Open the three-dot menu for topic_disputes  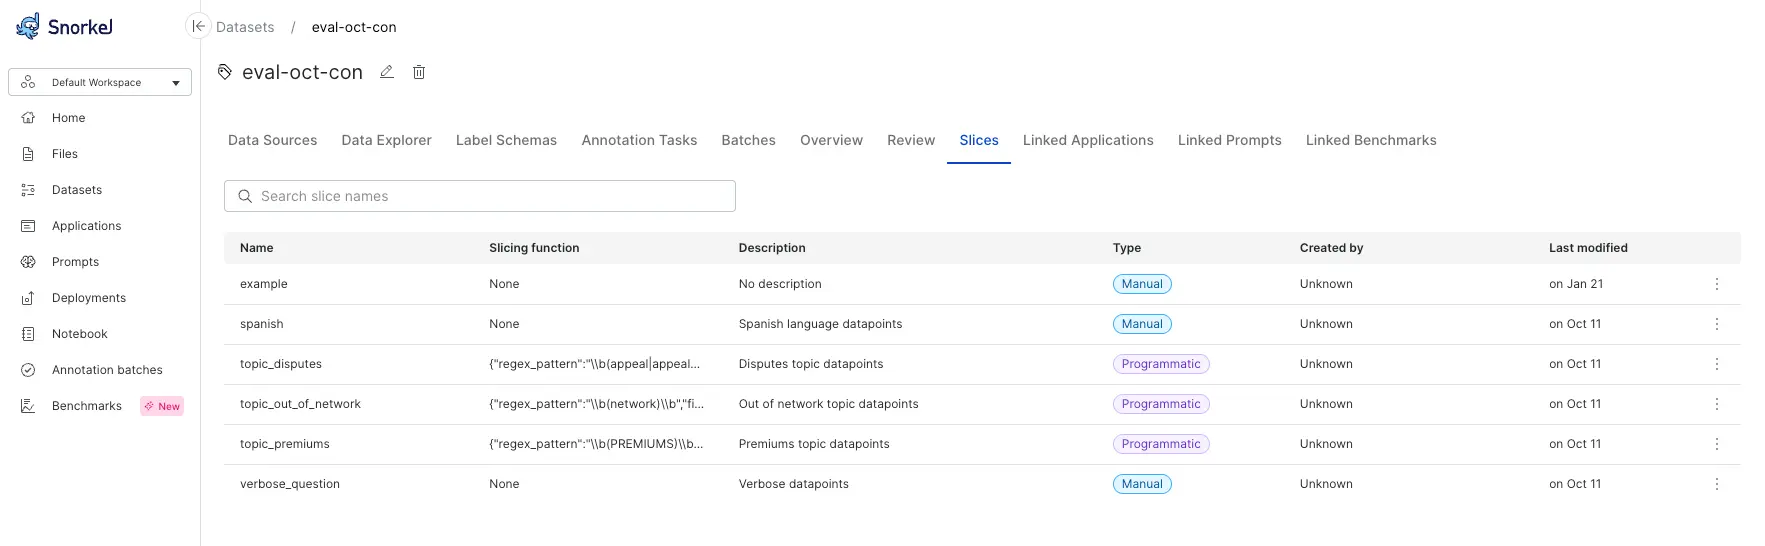(x=1717, y=364)
